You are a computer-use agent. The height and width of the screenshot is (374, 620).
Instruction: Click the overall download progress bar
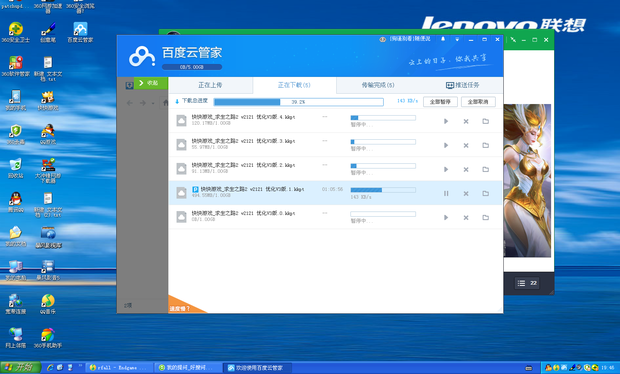[299, 102]
